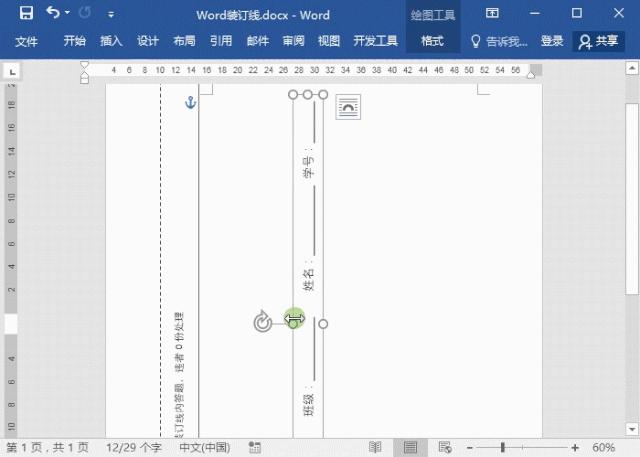The width and height of the screenshot is (640, 457).
Task: Click the vertical scrollbar down arrow
Action: tap(632, 429)
